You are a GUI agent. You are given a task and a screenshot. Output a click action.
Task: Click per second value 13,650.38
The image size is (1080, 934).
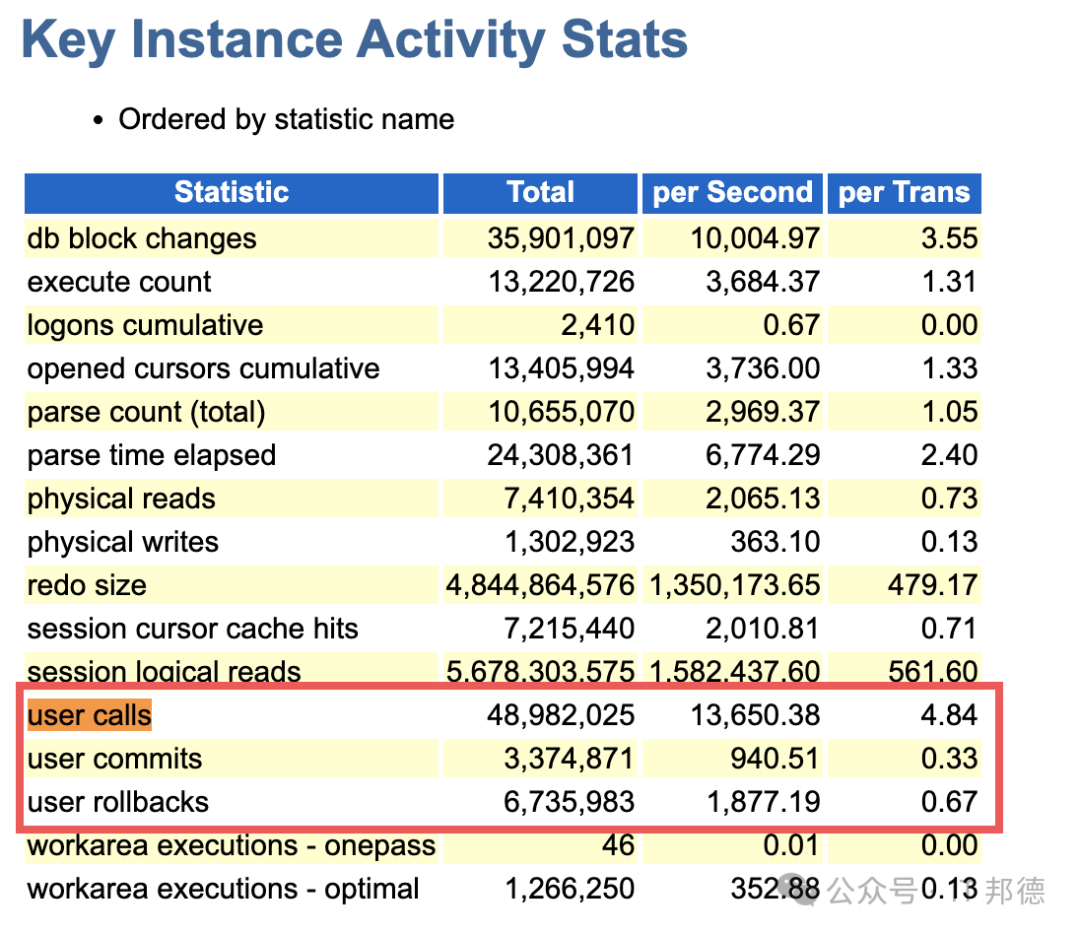(755, 716)
